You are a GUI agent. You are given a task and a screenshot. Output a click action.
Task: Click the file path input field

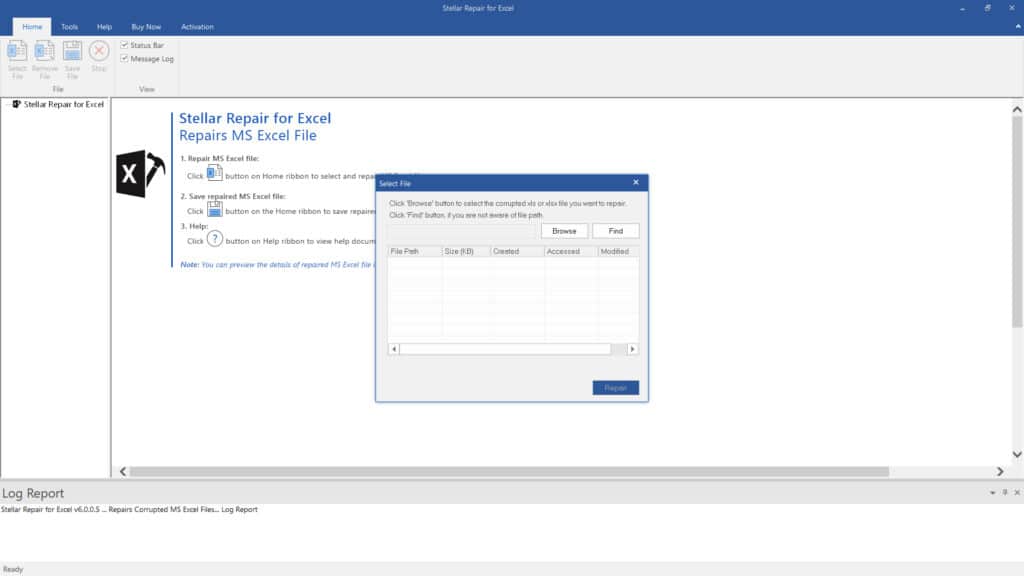pyautogui.click(x=462, y=231)
